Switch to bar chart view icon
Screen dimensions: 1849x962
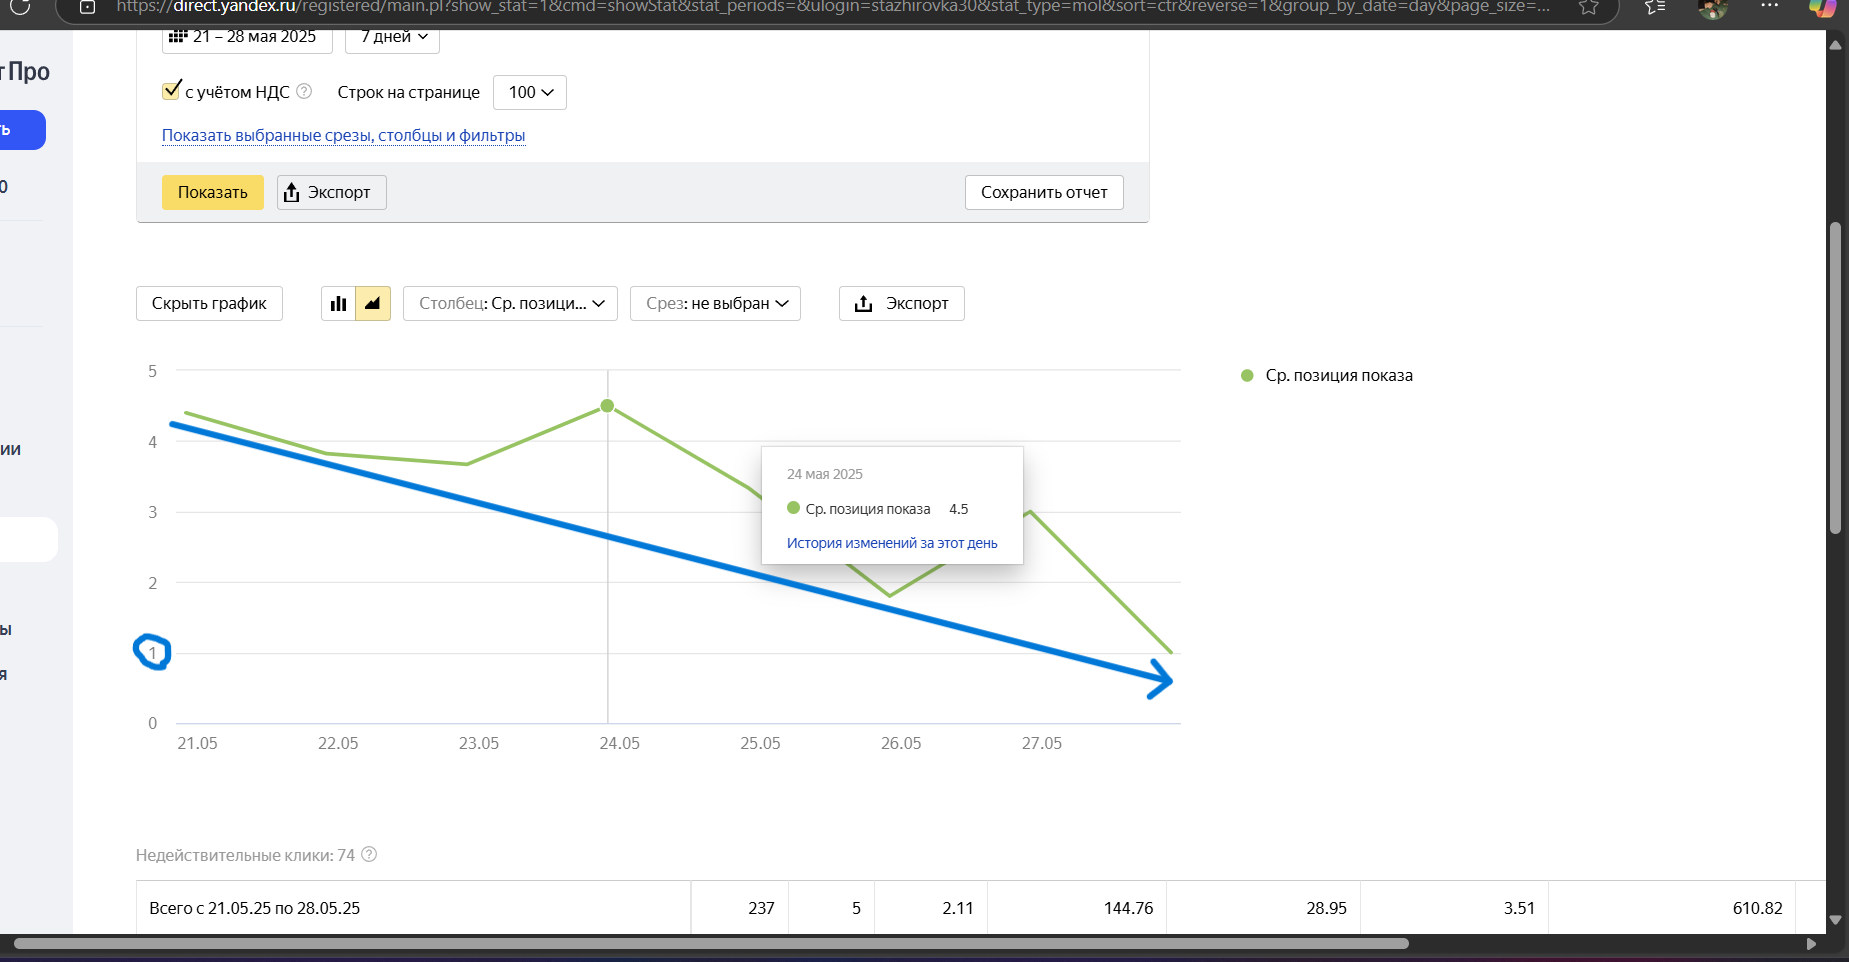pos(338,303)
